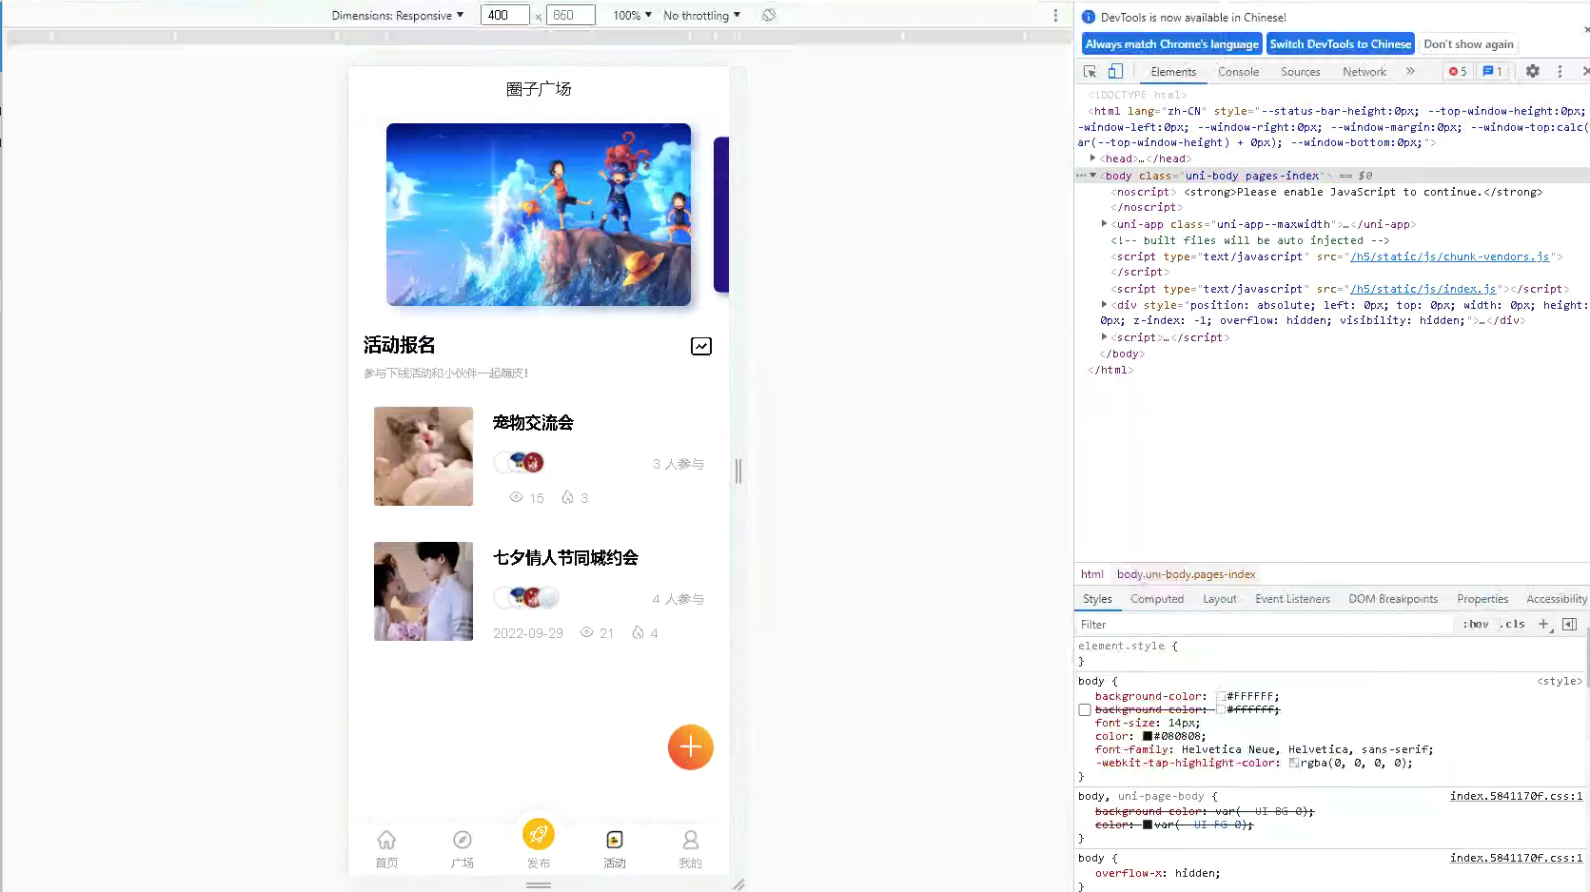1590x892 pixels.
Task: Click the #080808 color swatch
Action: coord(1147,736)
